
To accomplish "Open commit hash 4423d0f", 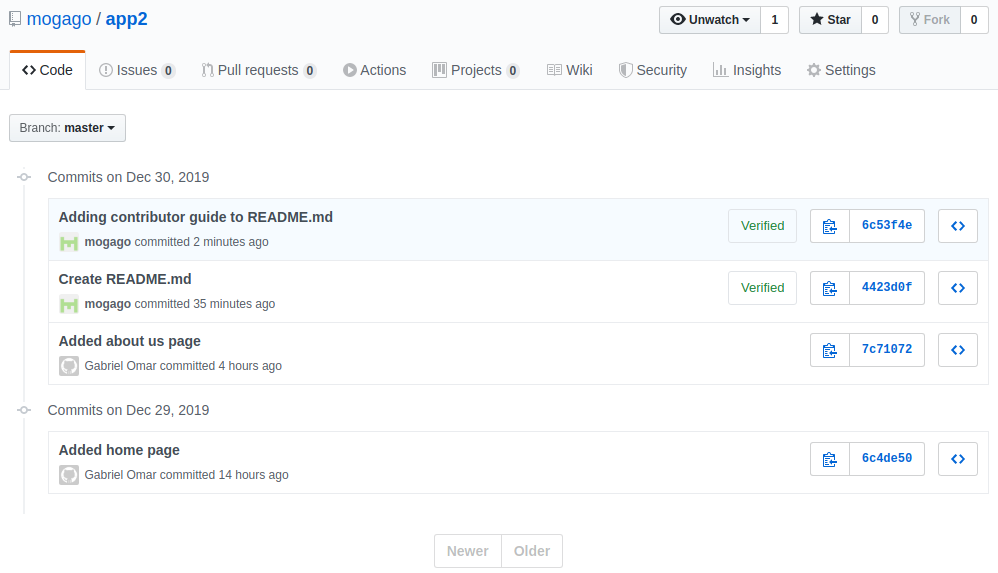I will point(887,287).
